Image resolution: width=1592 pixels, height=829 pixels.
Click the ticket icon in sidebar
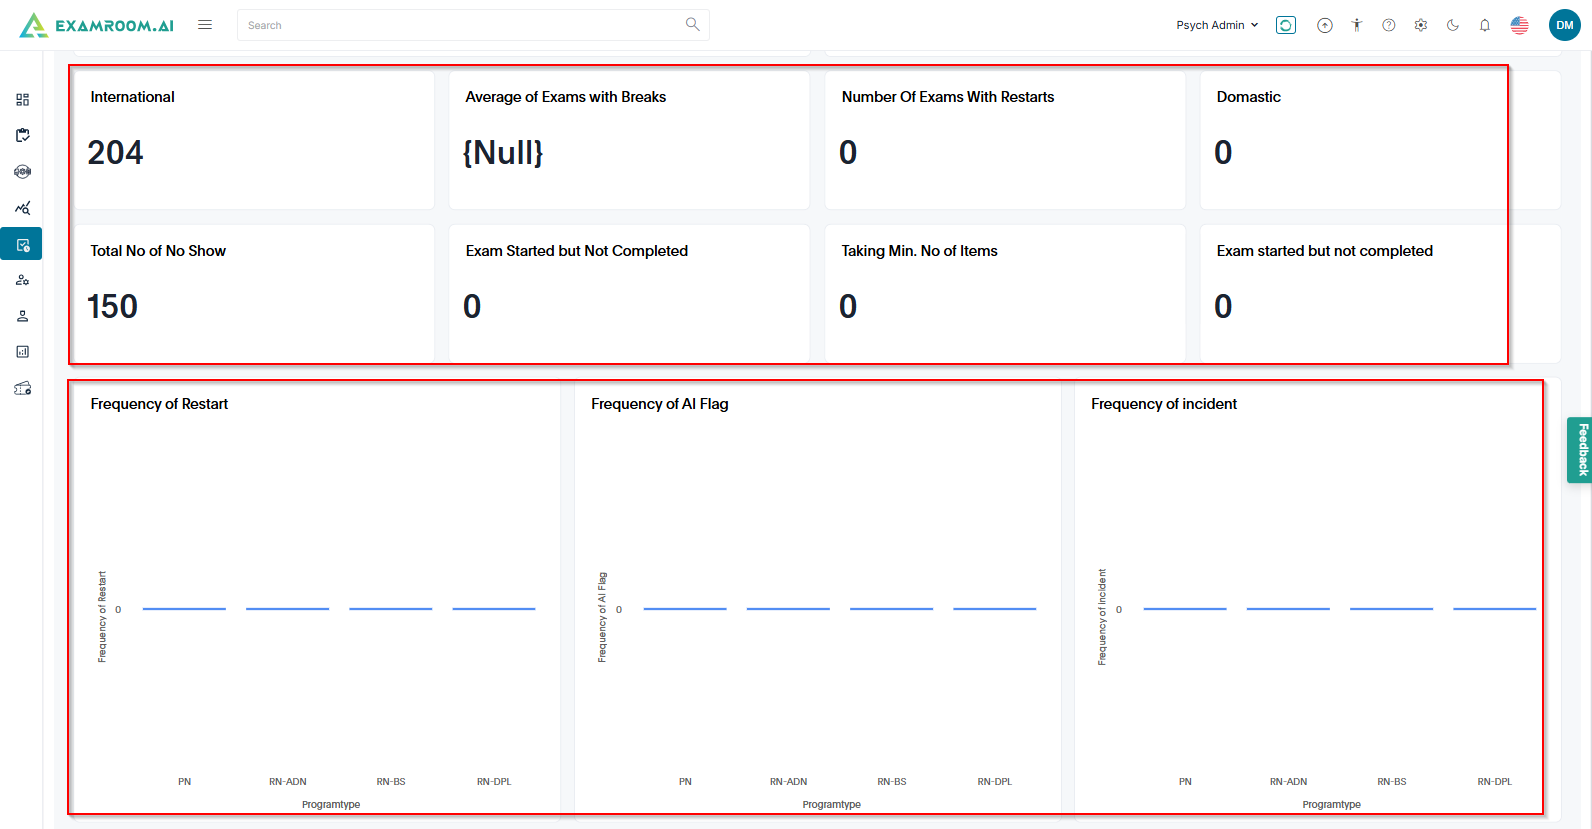[22, 388]
